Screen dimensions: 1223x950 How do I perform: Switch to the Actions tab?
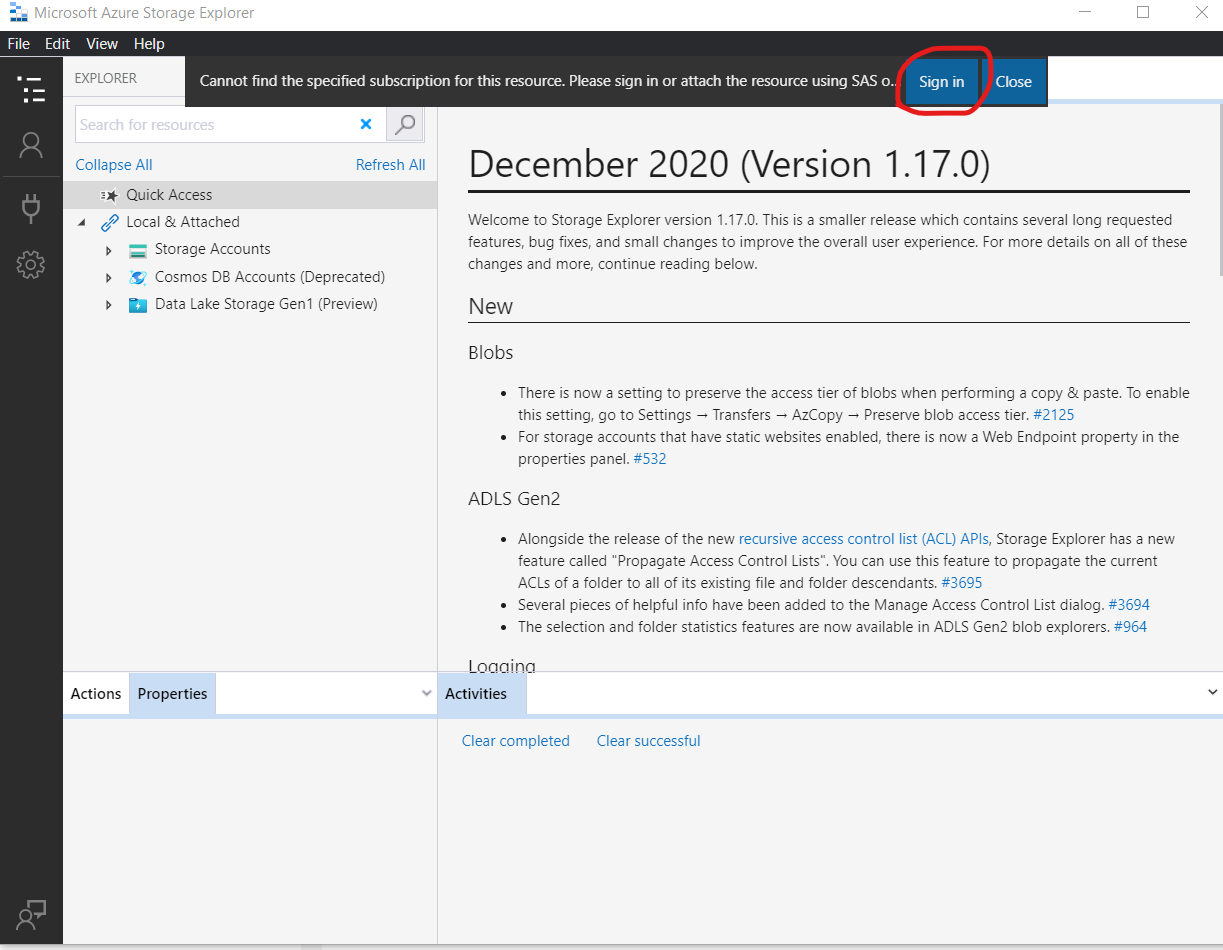click(x=96, y=694)
